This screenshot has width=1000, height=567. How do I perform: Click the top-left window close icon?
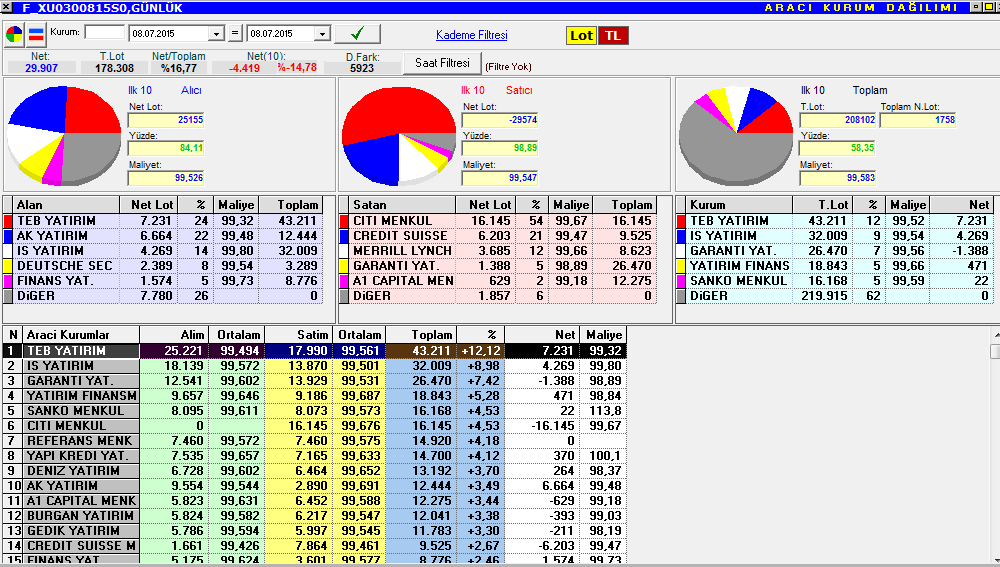6,7
